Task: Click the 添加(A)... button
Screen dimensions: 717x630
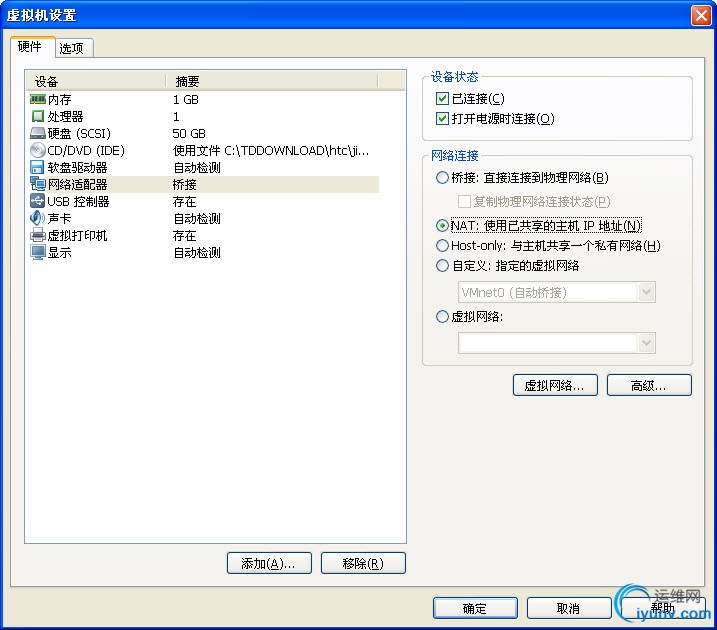Action: [269, 563]
